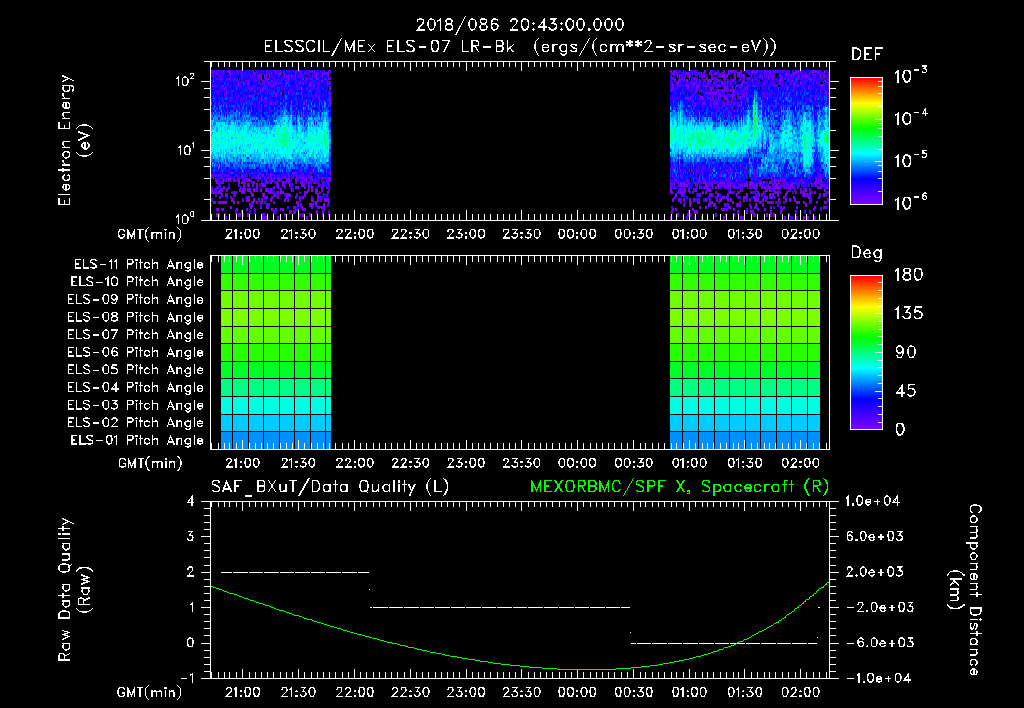Click the SAF_BXuT/Data Quality (L) legend label
Image resolution: width=1024 pixels, height=708 pixels.
pos(329,486)
